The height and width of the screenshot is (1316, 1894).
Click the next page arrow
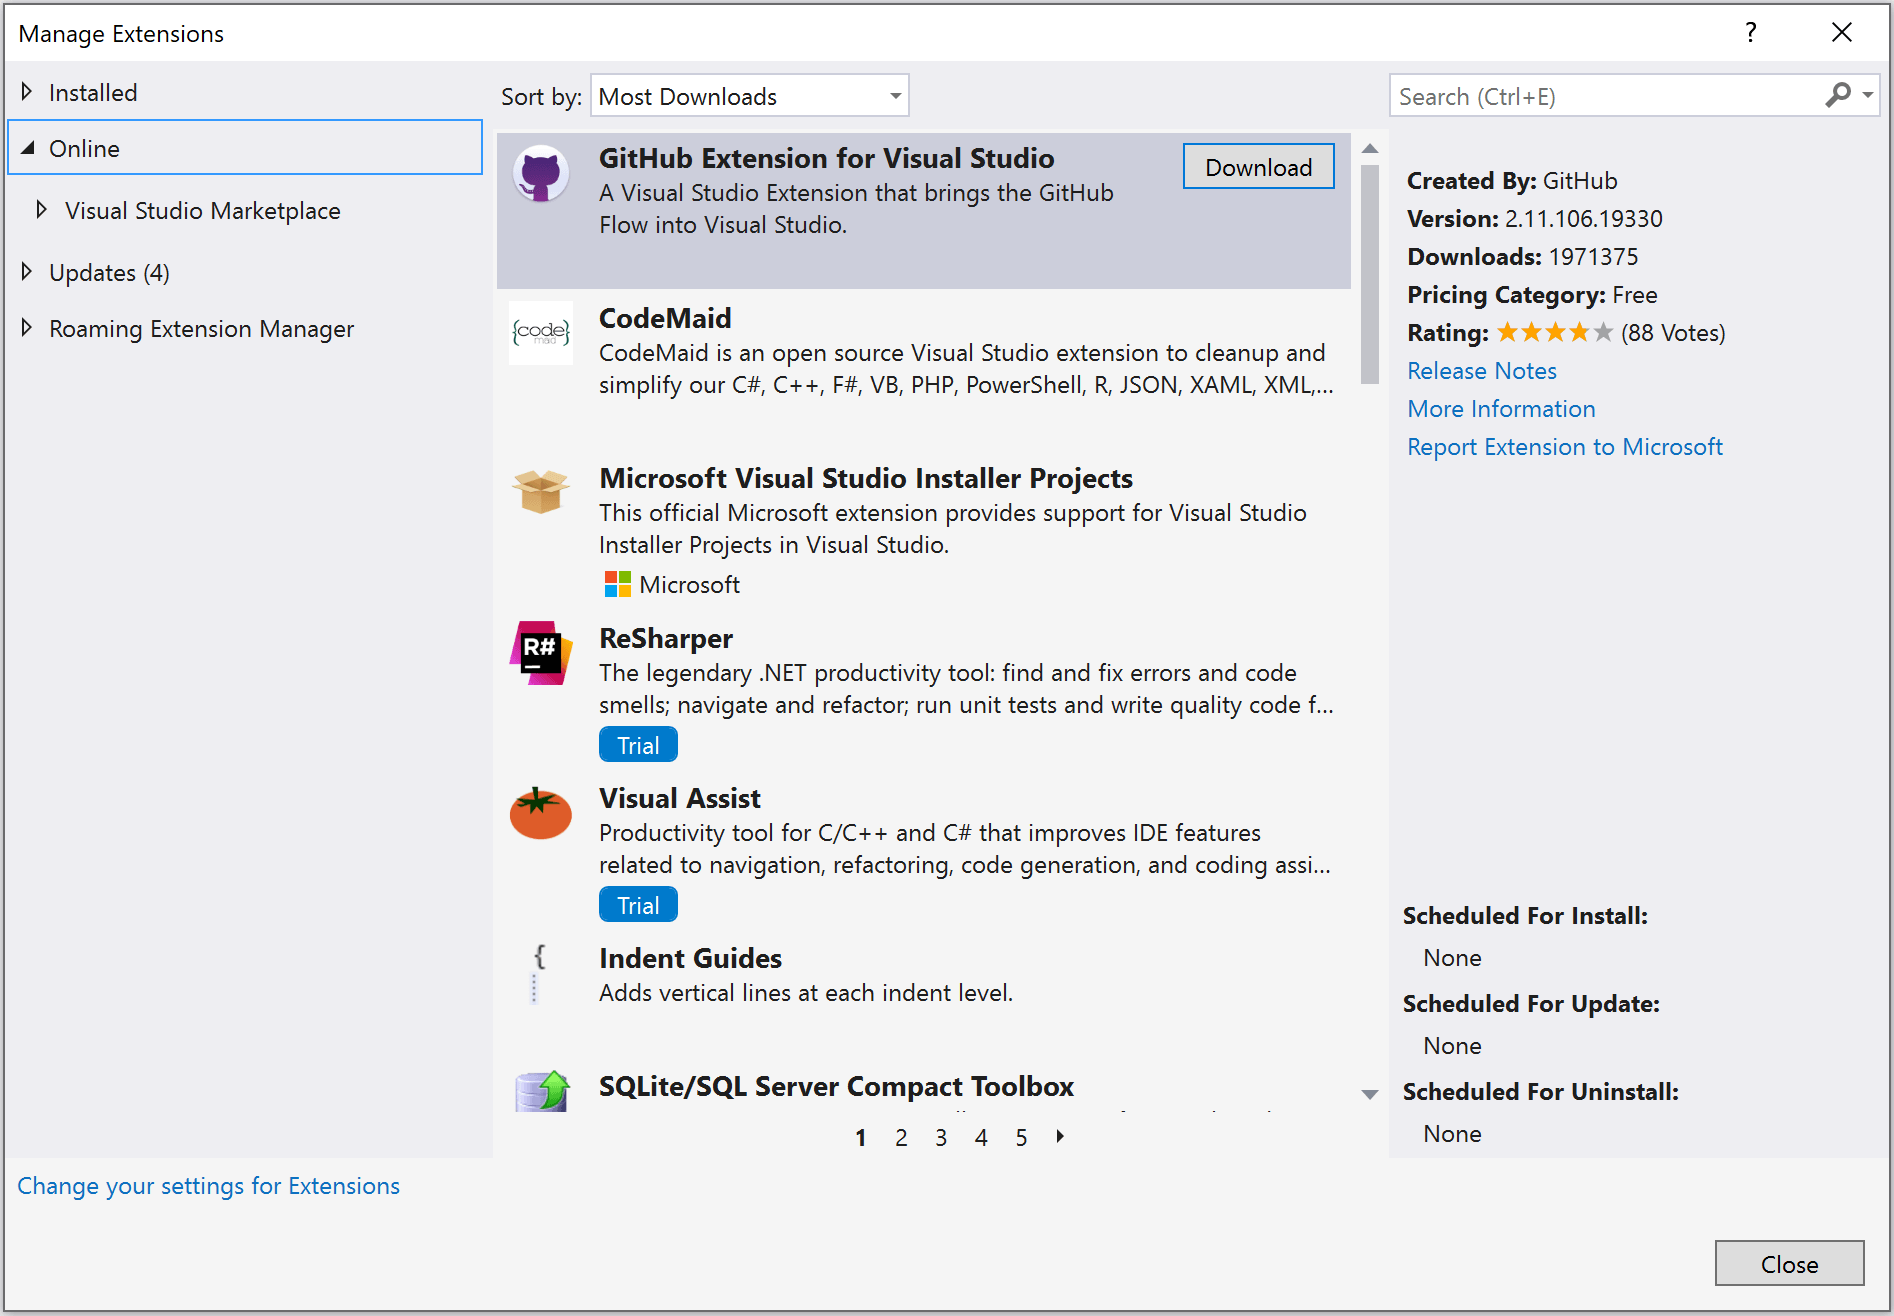(1060, 1137)
